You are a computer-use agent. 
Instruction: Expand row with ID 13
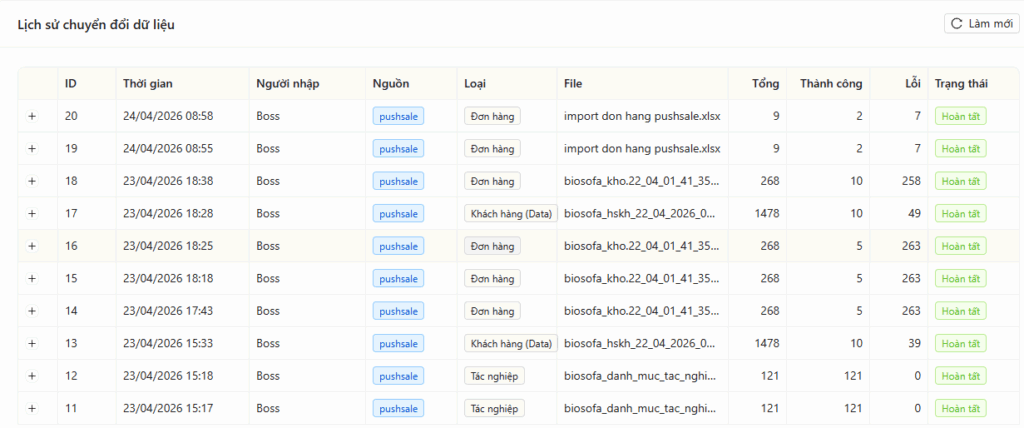[x=32, y=344]
